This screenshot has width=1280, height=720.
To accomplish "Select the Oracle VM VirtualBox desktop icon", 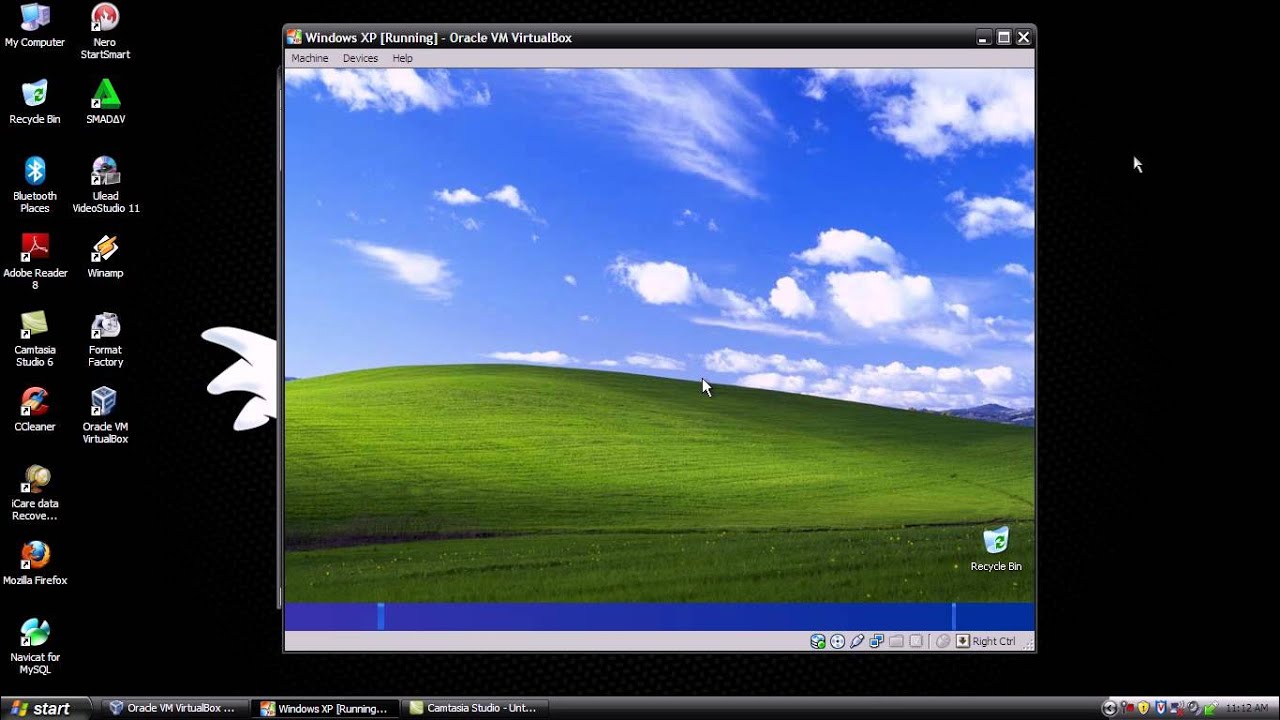I will (x=105, y=416).
